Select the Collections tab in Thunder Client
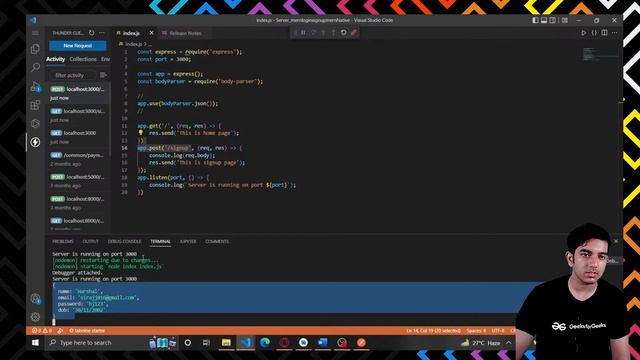 point(83,59)
